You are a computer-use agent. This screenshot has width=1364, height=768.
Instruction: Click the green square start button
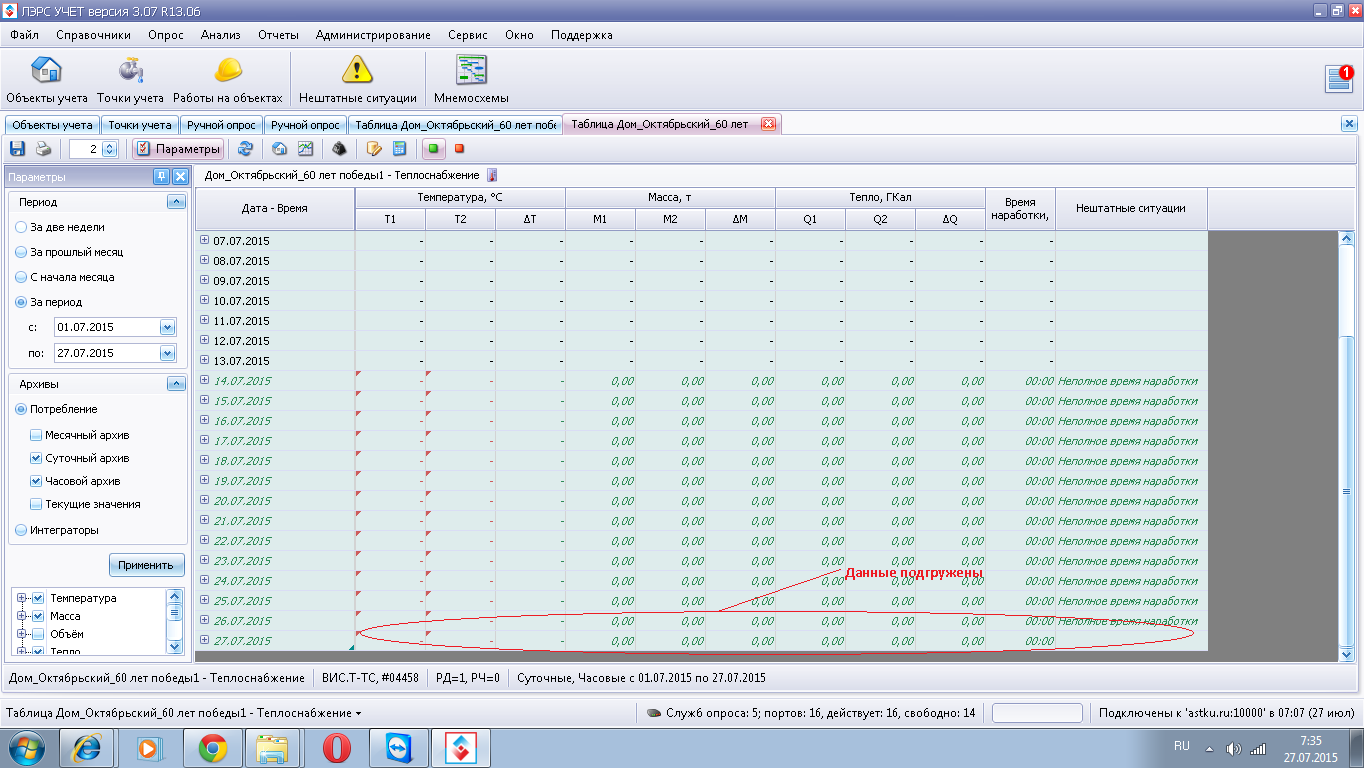click(x=434, y=149)
